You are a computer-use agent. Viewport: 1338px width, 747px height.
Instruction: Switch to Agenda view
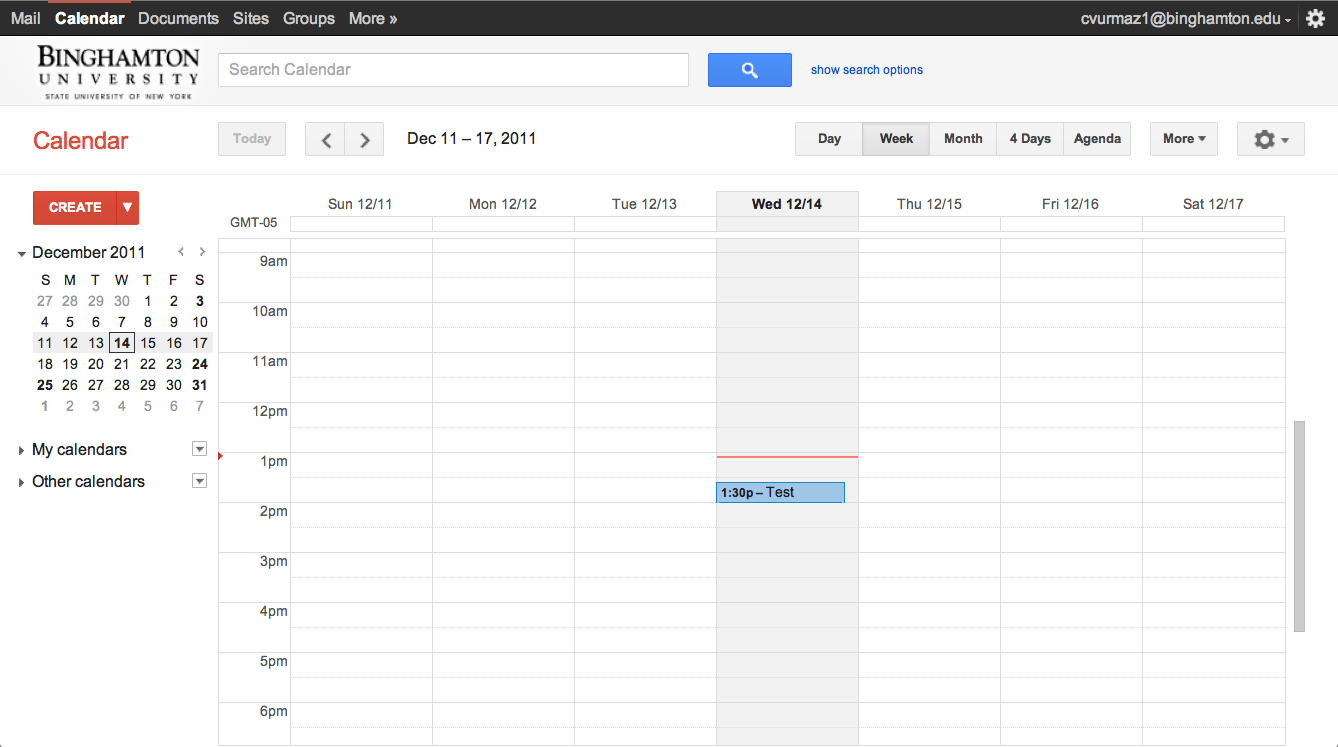(x=1096, y=139)
